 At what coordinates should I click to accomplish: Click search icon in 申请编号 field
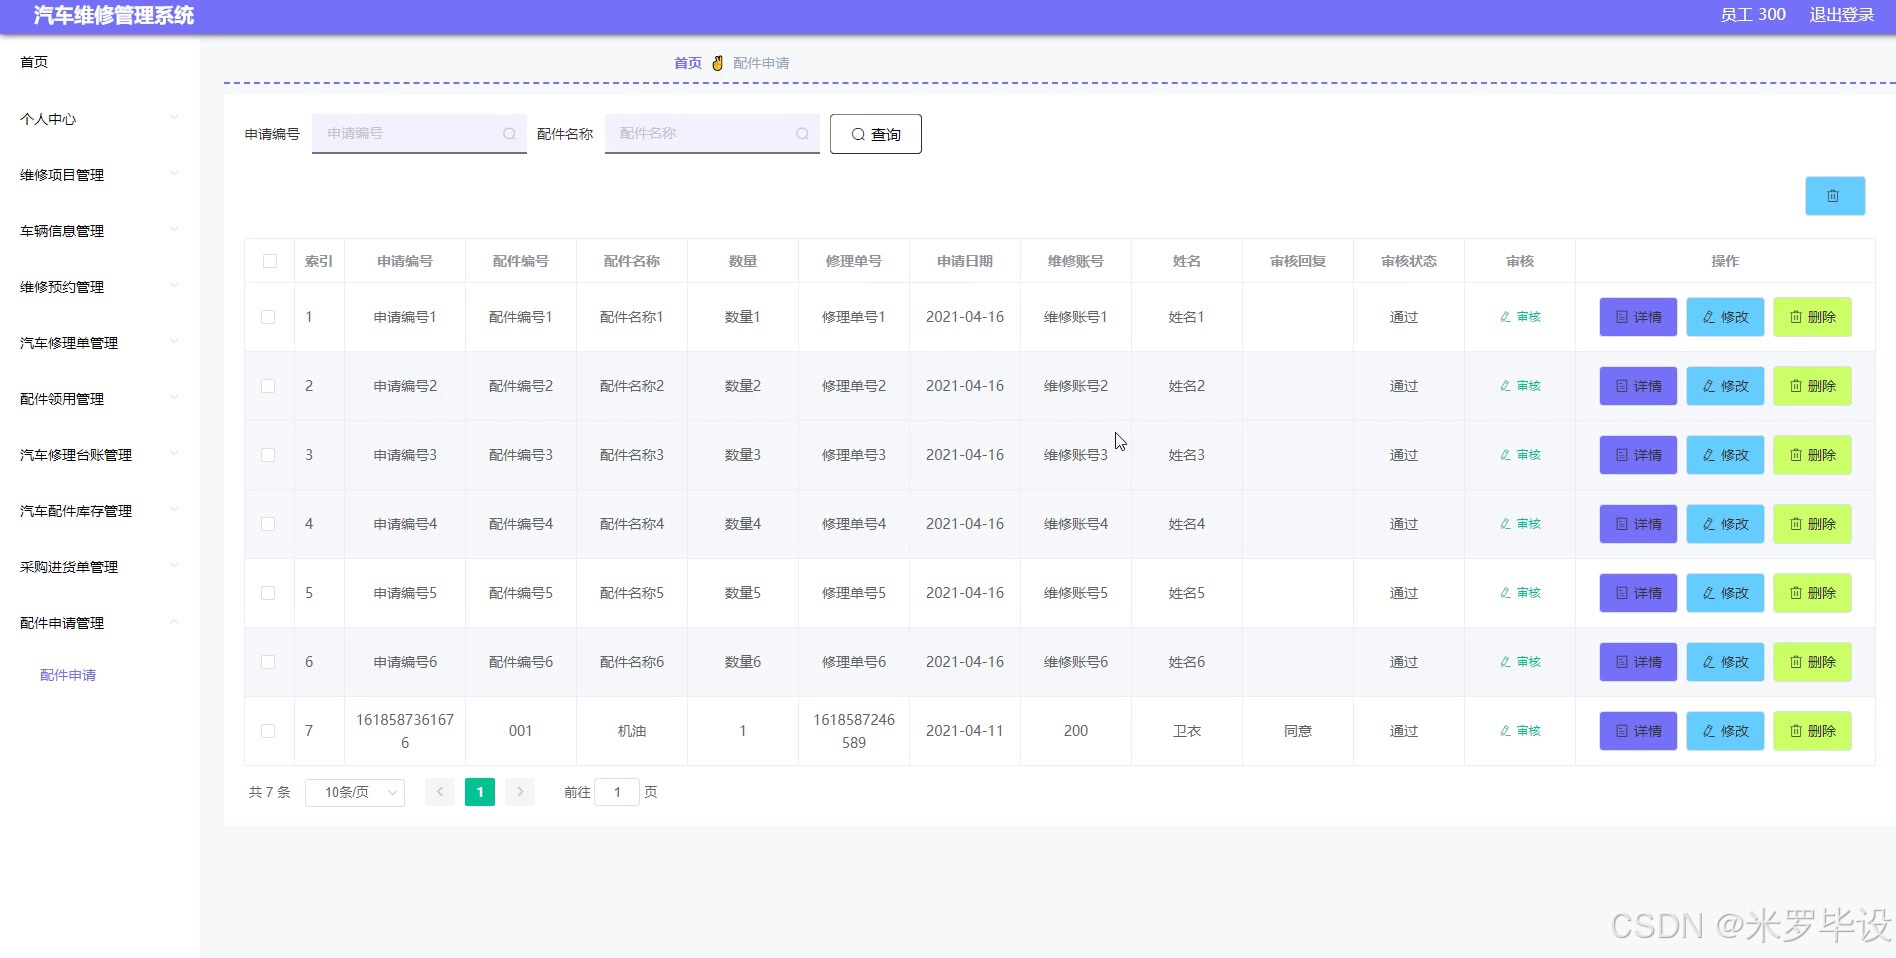click(509, 134)
